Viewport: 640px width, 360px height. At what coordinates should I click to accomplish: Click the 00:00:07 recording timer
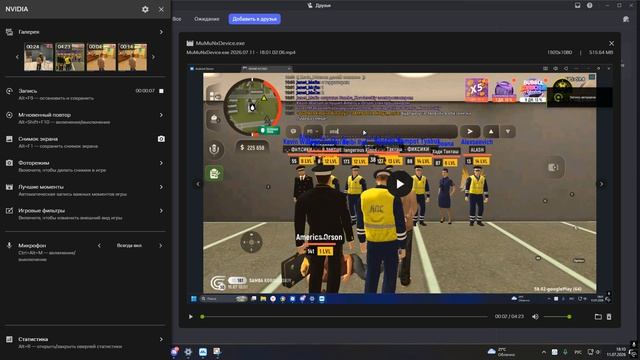click(145, 91)
